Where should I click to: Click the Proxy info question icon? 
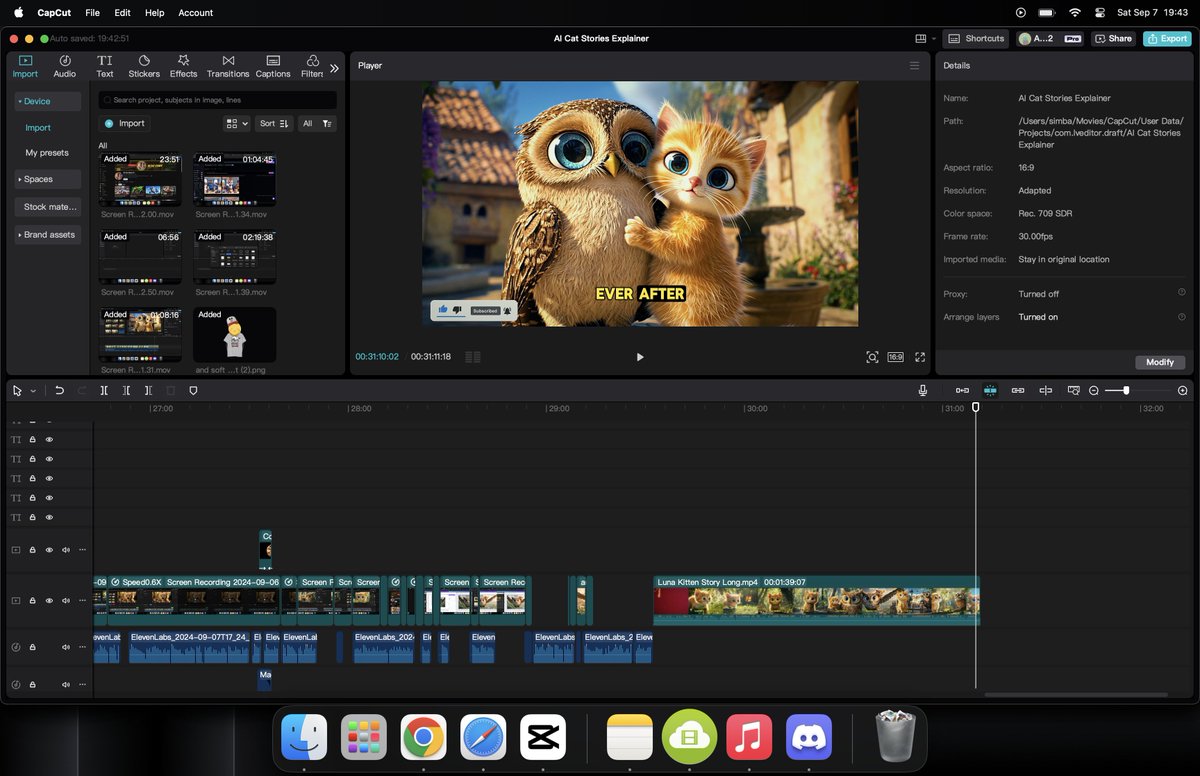click(1182, 293)
